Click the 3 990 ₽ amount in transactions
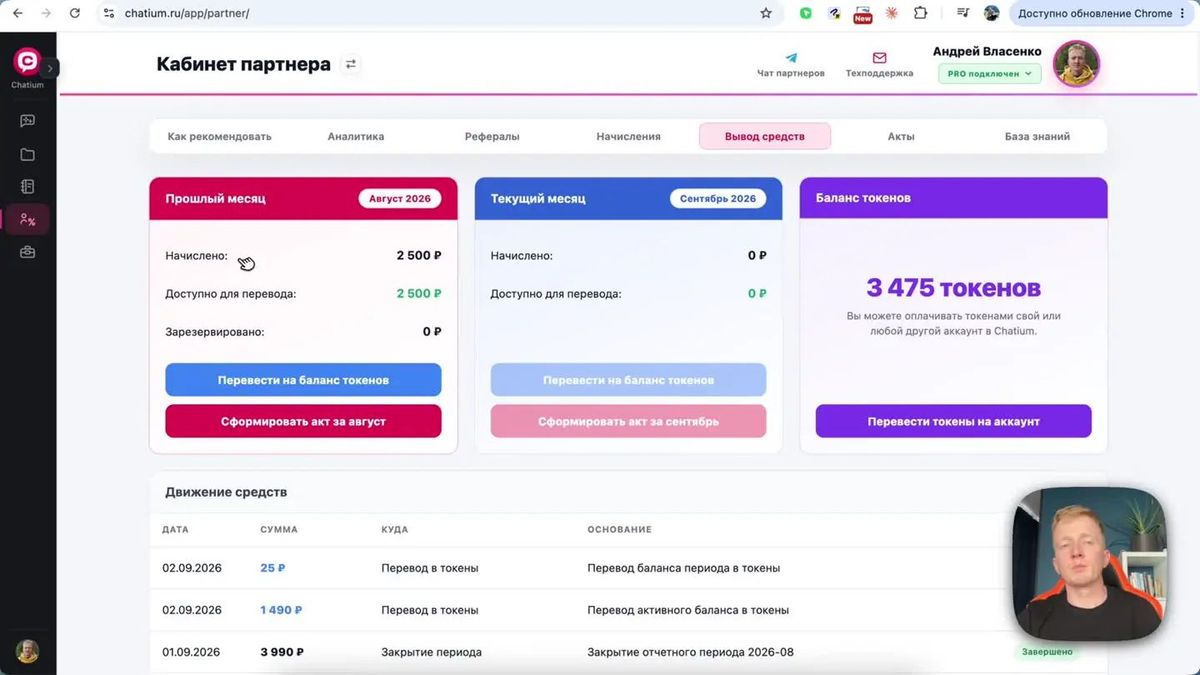This screenshot has width=1200, height=675. point(282,652)
